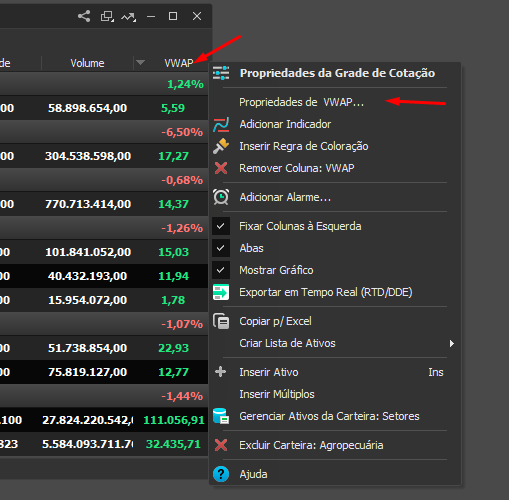
Task: Select volume cell 101.841.052,00
Action: (88, 252)
